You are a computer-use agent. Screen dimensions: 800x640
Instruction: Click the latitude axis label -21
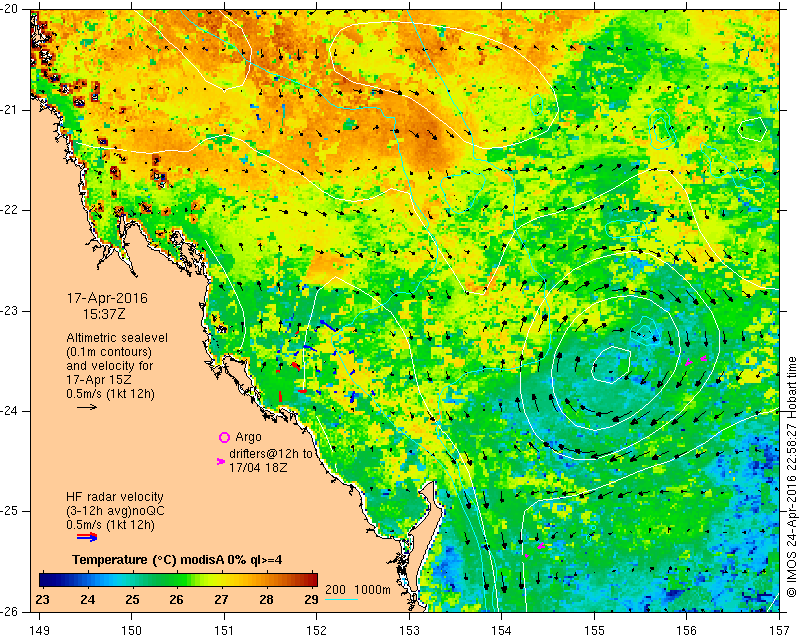[10, 110]
